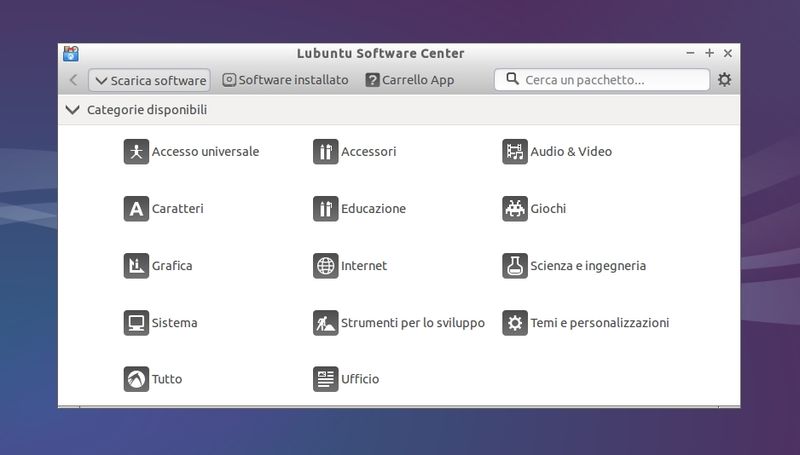The height and width of the screenshot is (455, 800).
Task: Go back with the left arrow
Action: 74,80
